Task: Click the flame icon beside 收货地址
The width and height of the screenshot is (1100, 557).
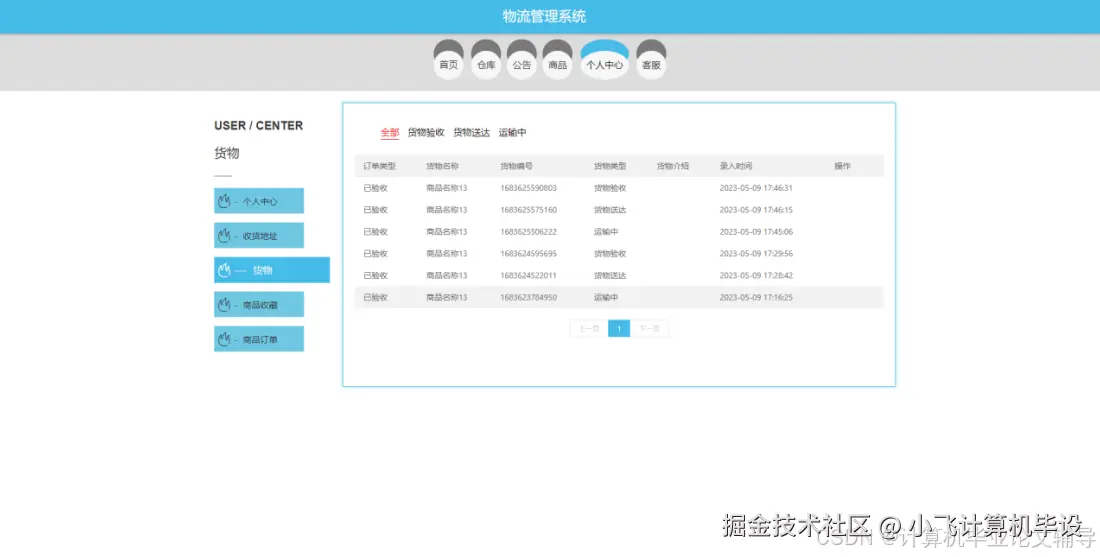Action: click(224, 236)
